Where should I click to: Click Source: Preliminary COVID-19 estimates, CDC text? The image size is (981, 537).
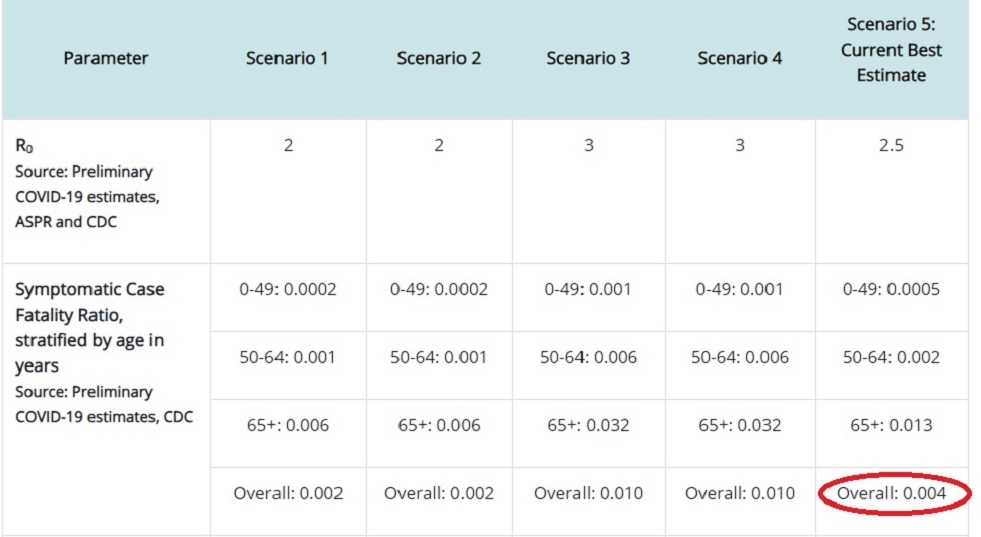[x=104, y=404]
